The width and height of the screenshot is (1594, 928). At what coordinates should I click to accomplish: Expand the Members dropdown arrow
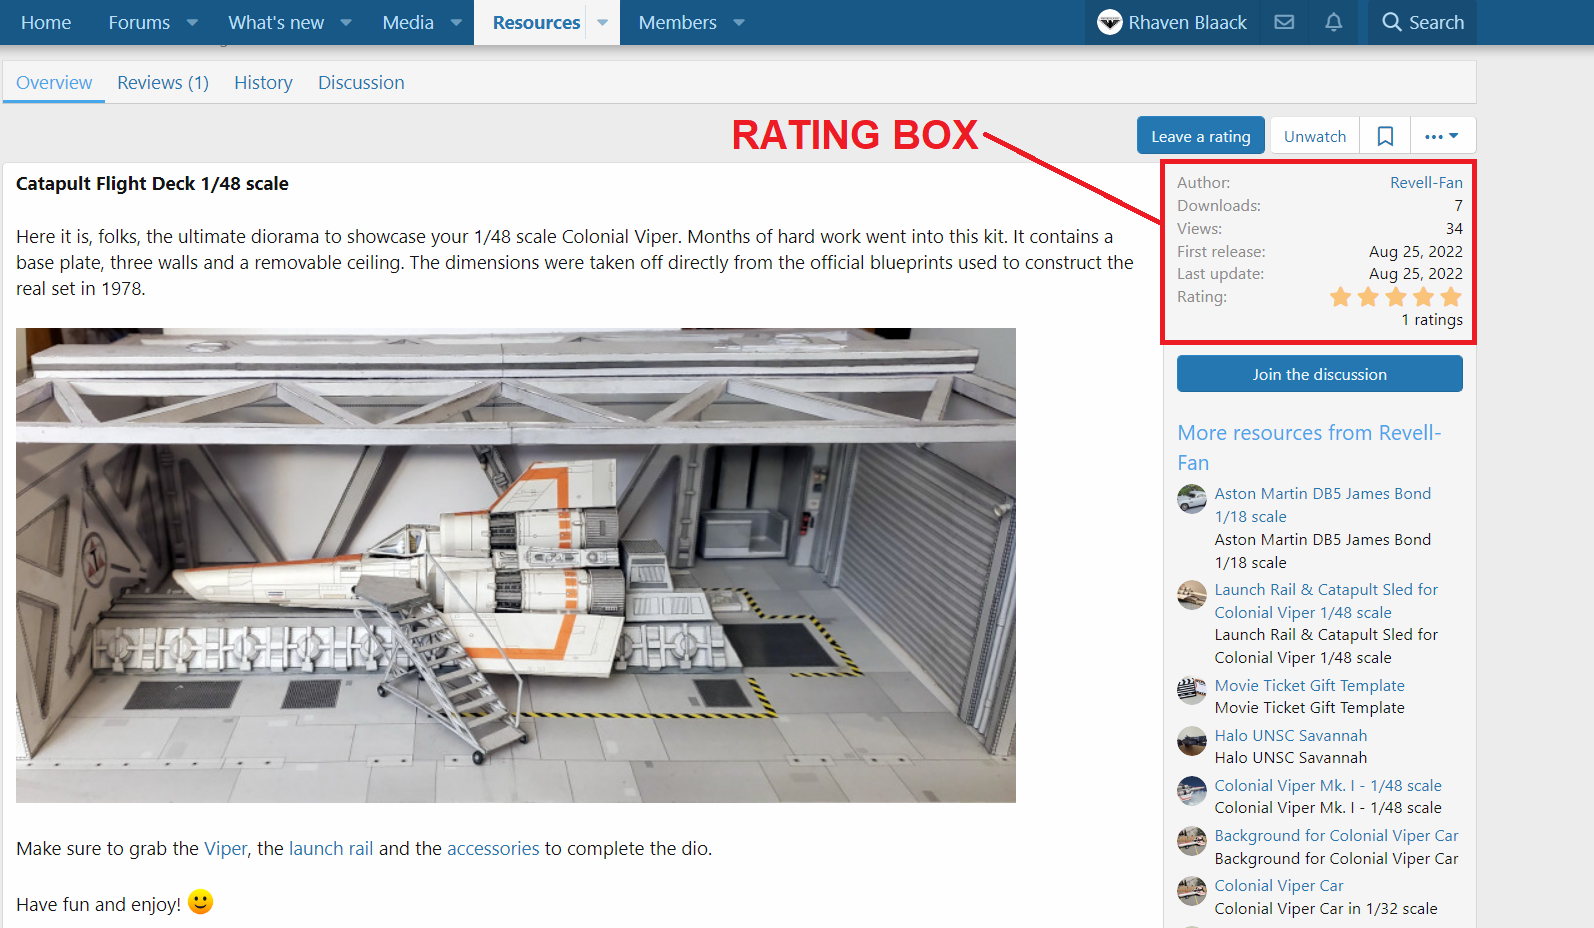[x=739, y=22]
